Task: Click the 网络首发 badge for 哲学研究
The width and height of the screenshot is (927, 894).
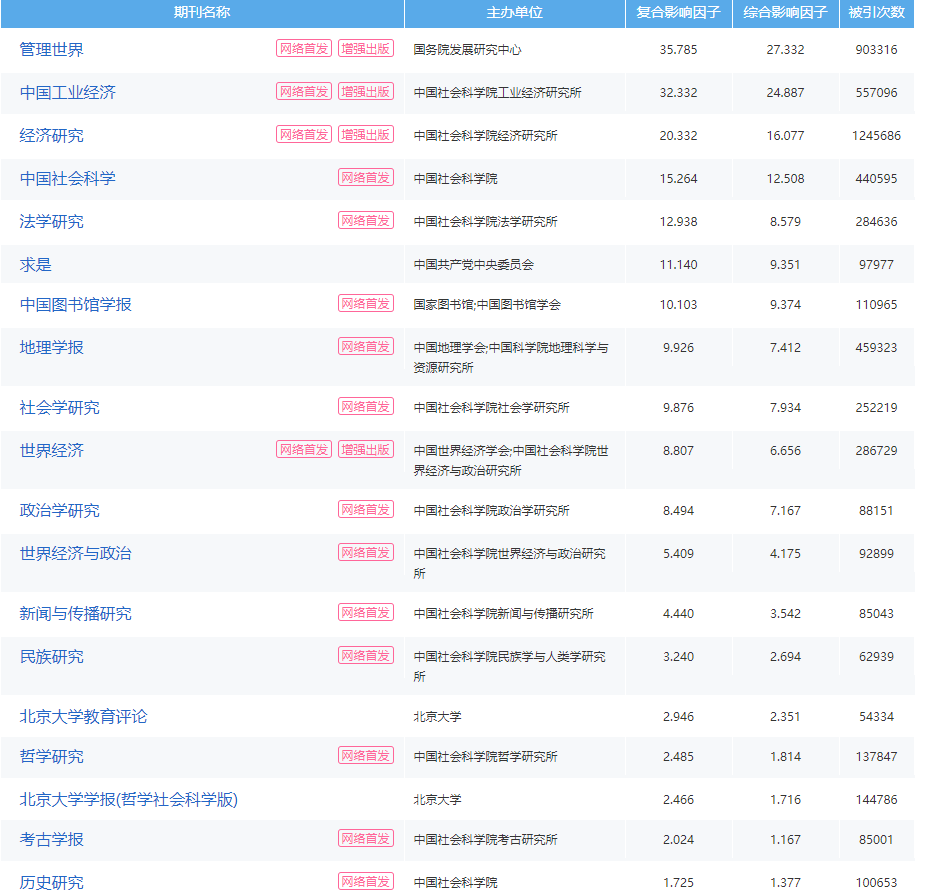Action: click(x=365, y=755)
